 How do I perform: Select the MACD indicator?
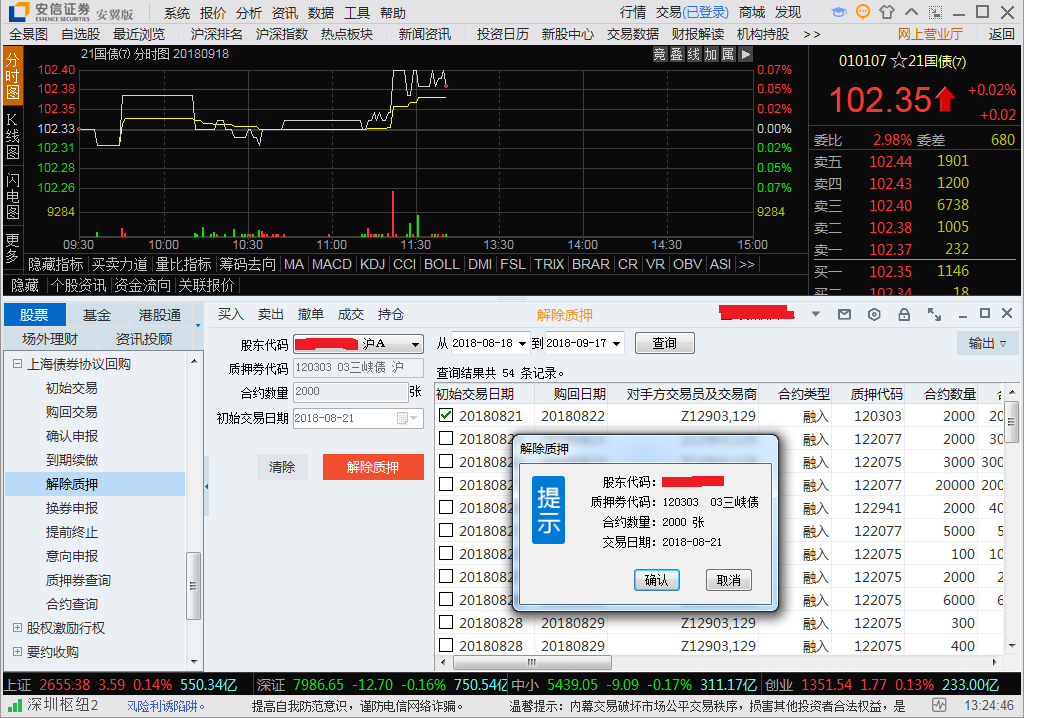(x=332, y=264)
